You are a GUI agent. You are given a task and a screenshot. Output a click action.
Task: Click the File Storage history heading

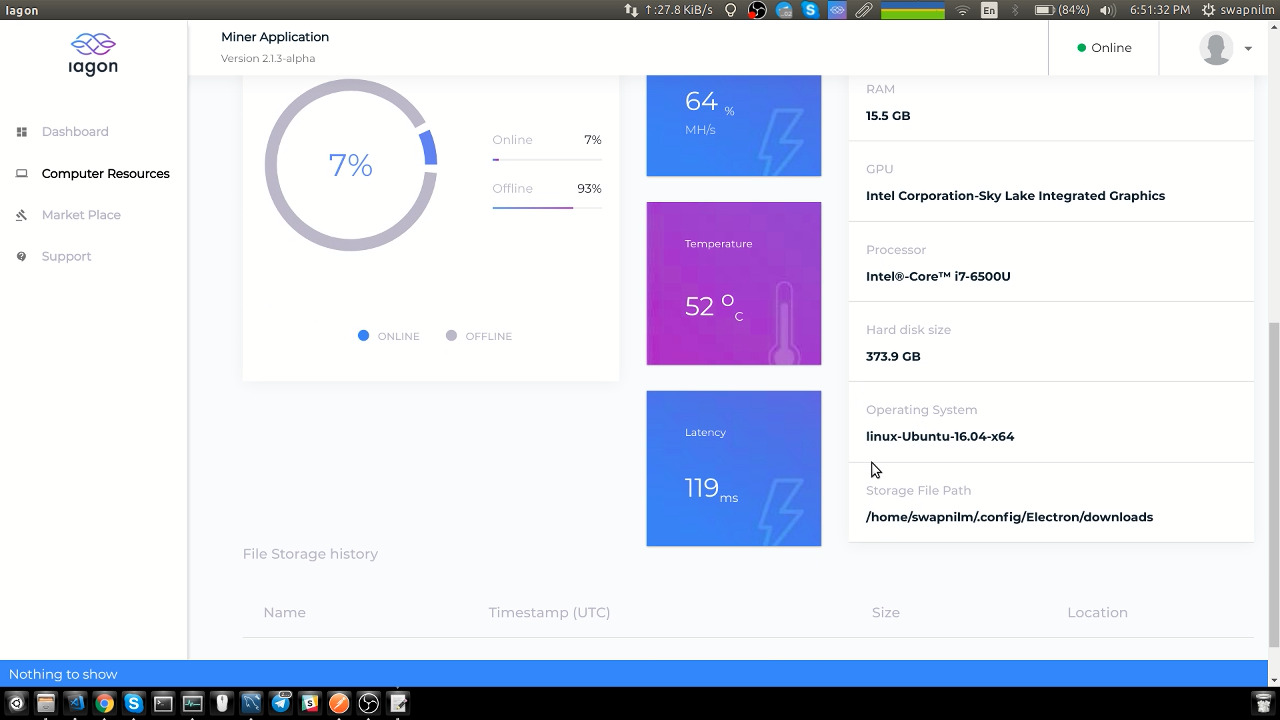coord(310,554)
